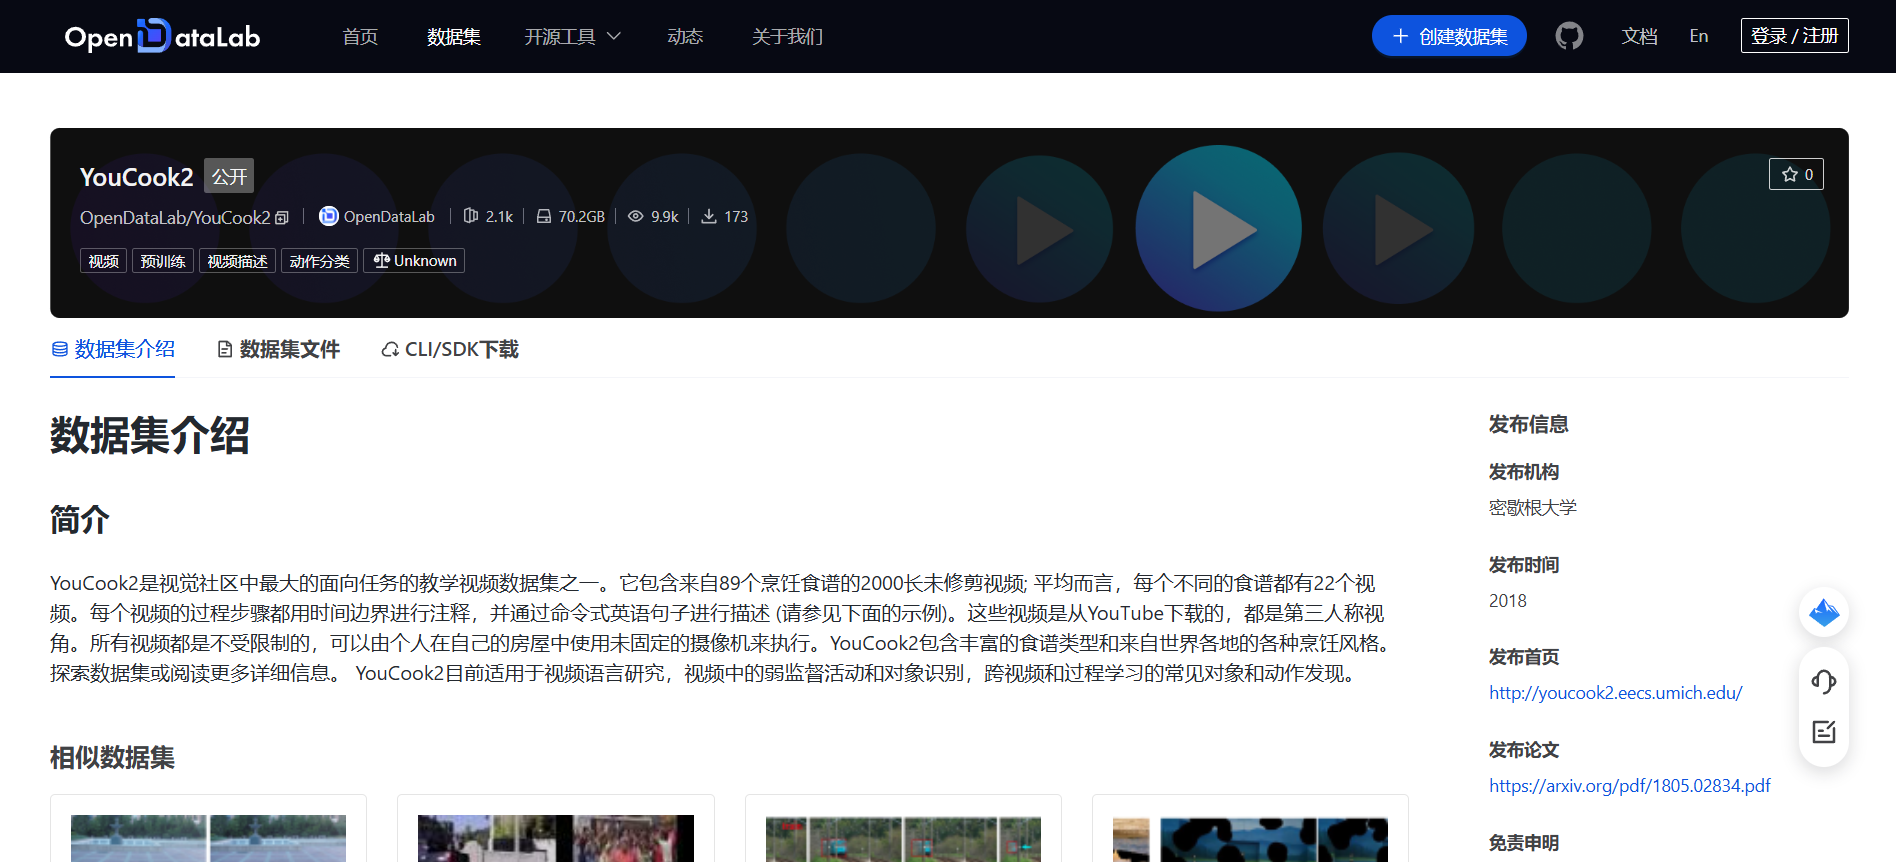Viewport: 1896px width, 862px height.
Task: Click the 173 downloads icon
Action: coord(708,216)
